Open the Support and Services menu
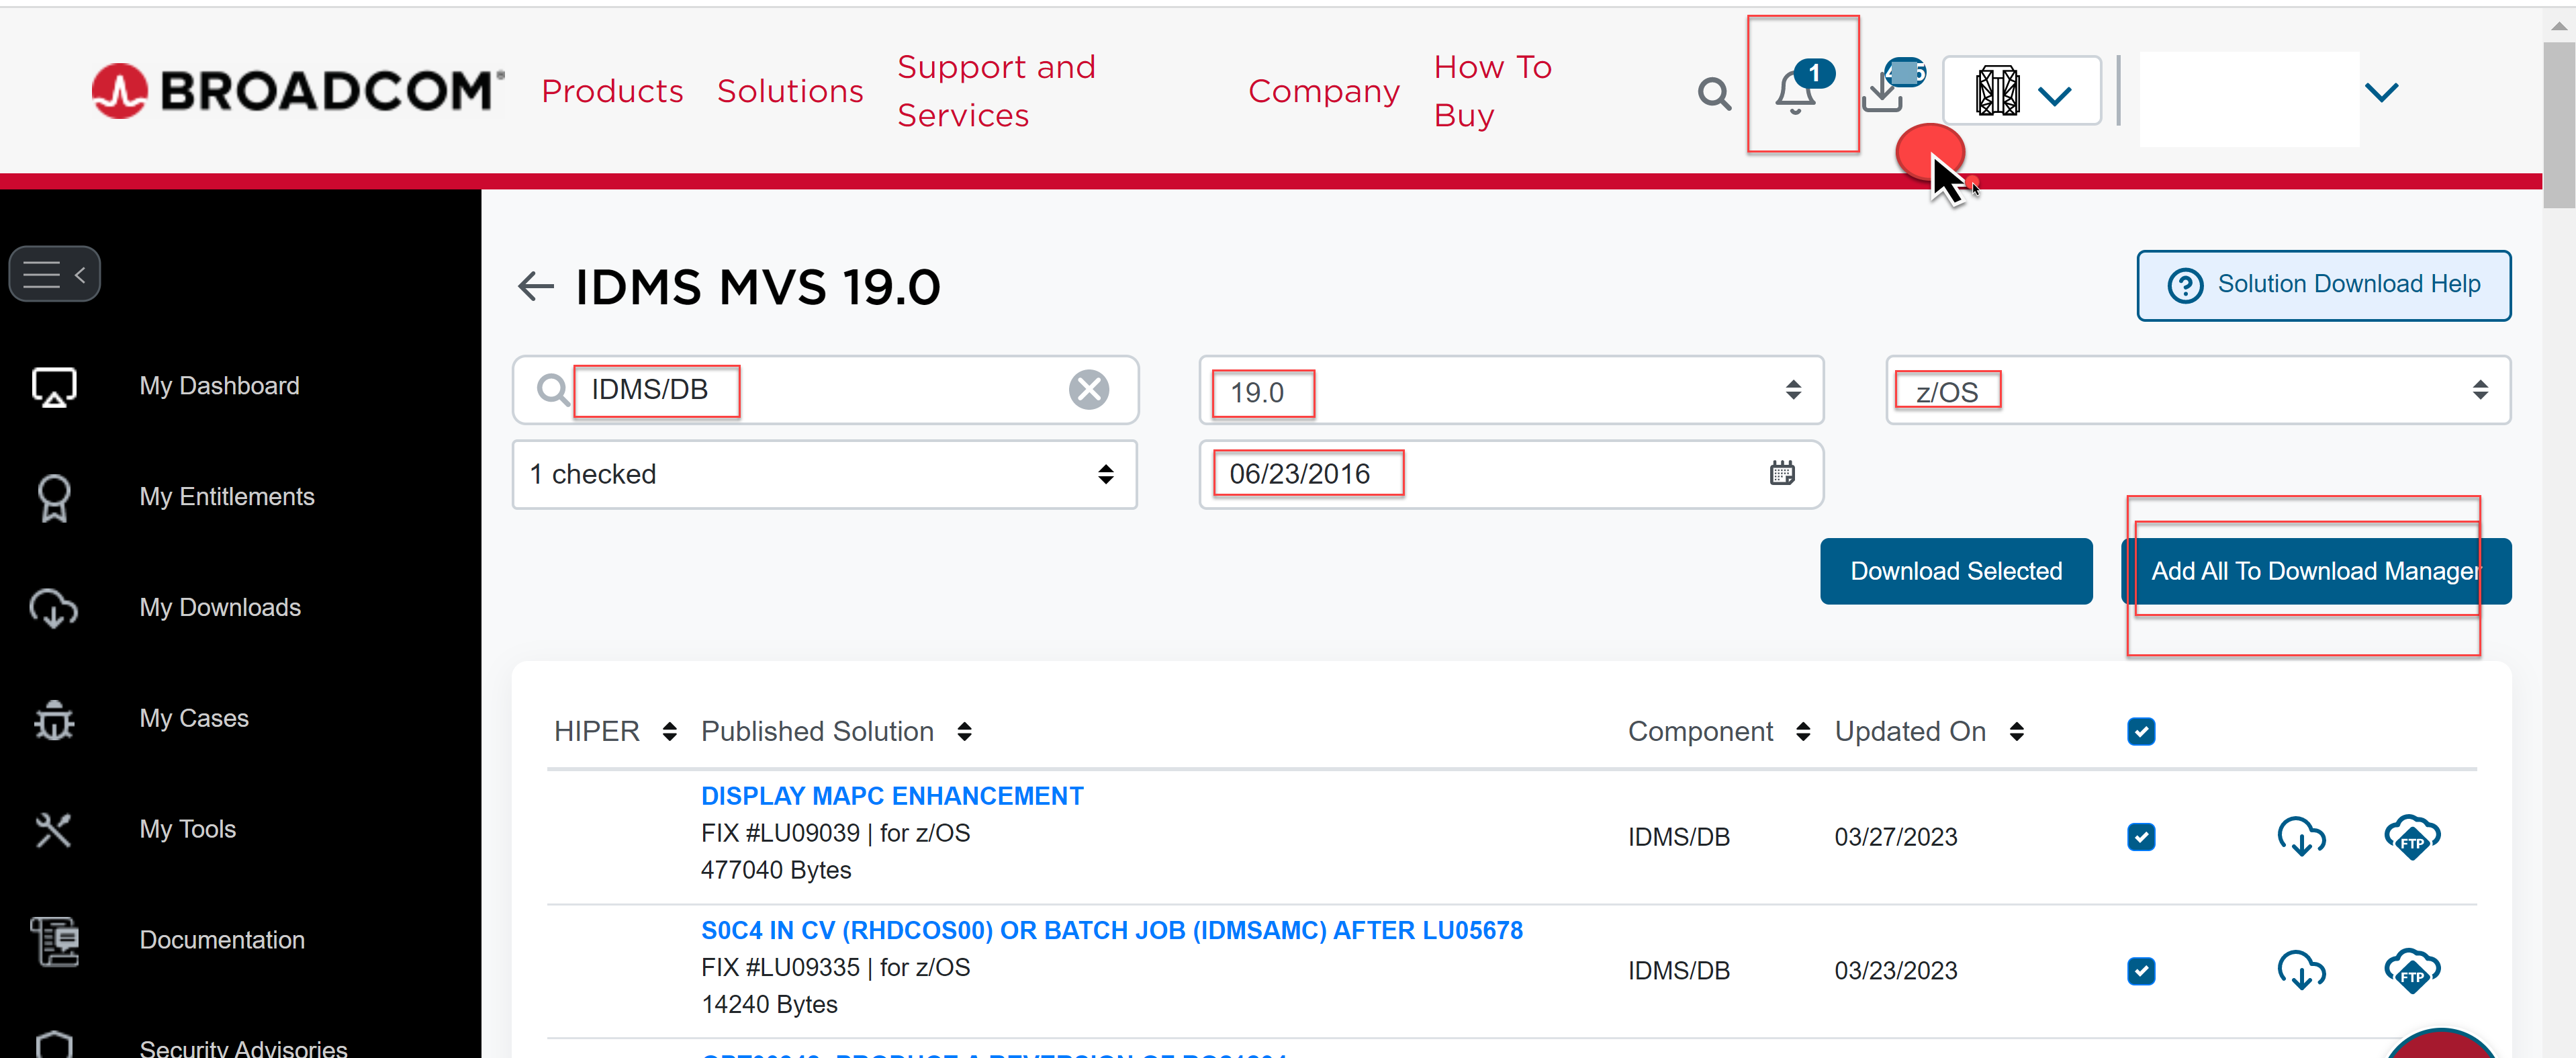This screenshot has height=1058, width=2576. click(996, 91)
